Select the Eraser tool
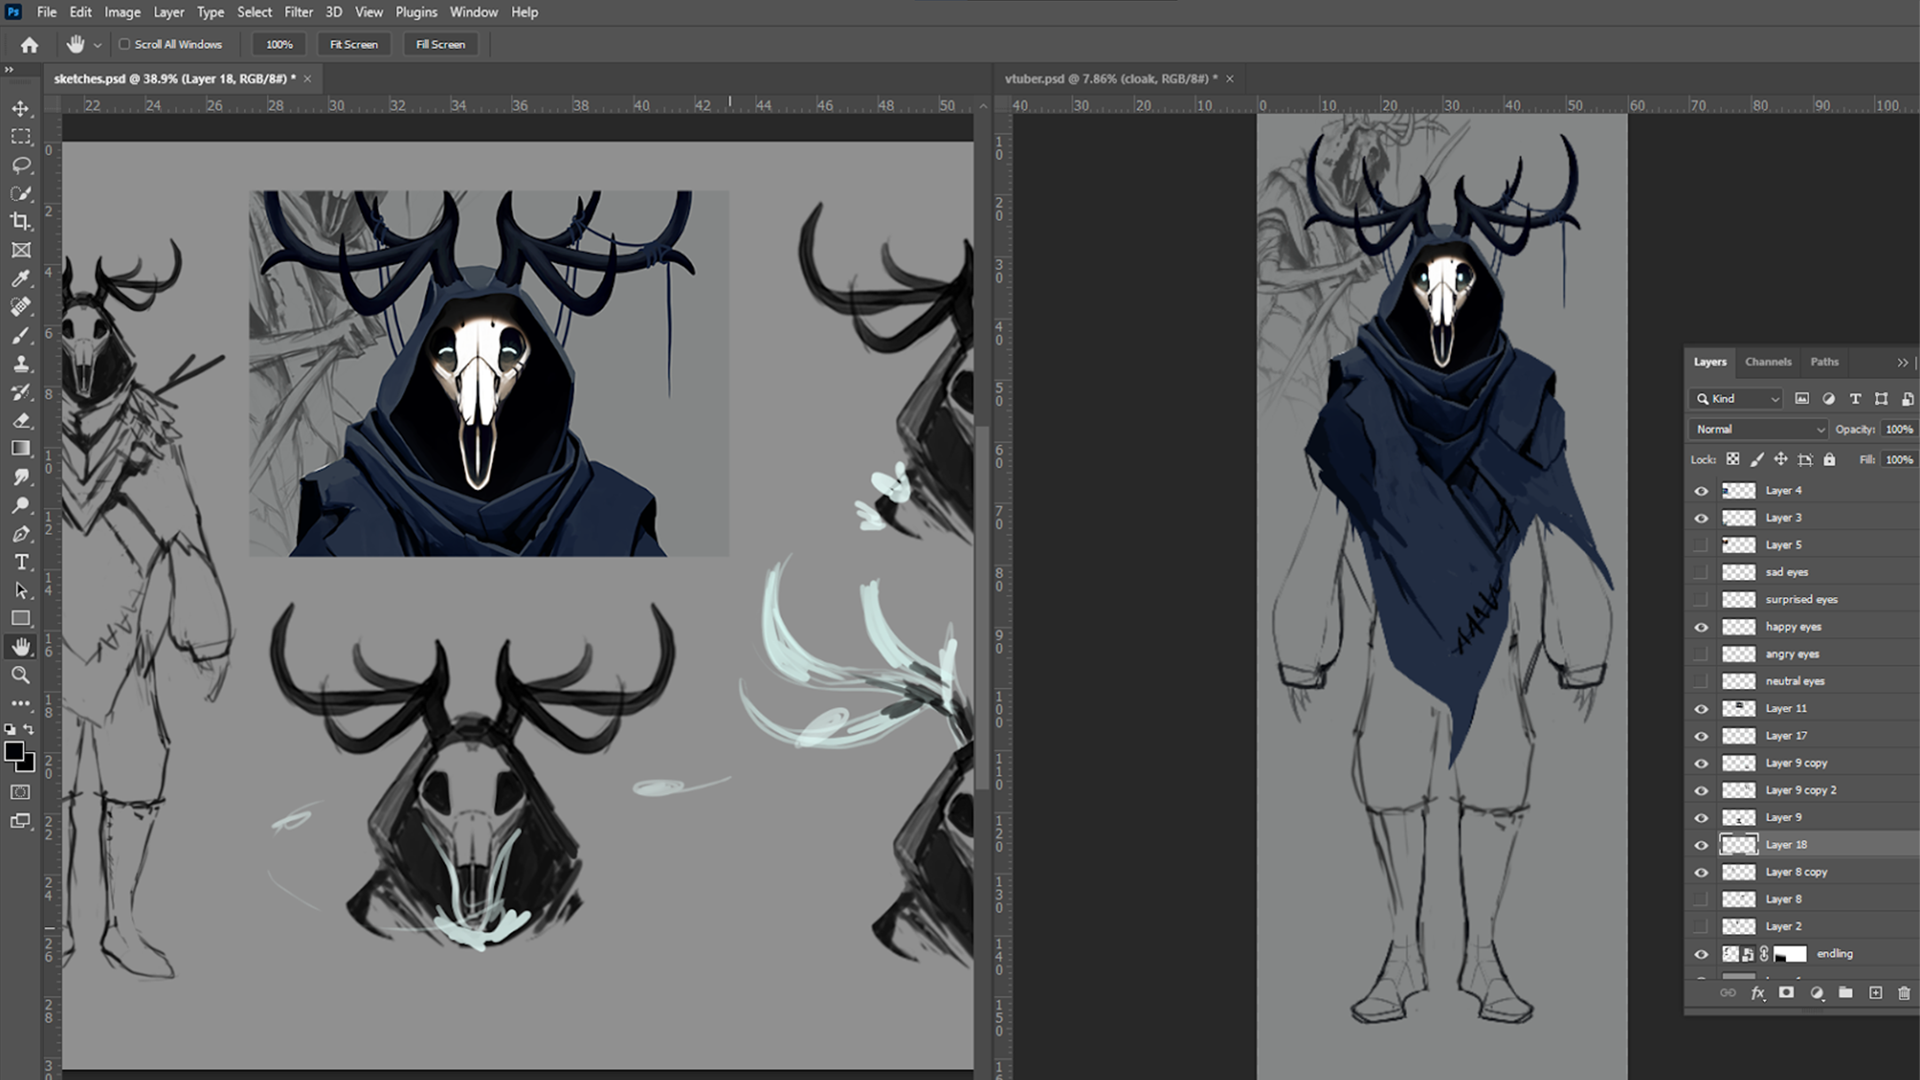 click(21, 420)
